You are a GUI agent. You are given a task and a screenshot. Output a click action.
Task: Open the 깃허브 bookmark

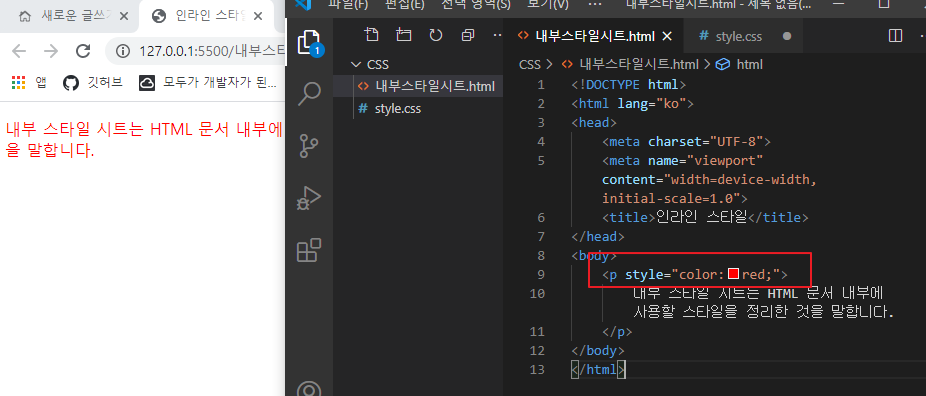click(x=93, y=83)
